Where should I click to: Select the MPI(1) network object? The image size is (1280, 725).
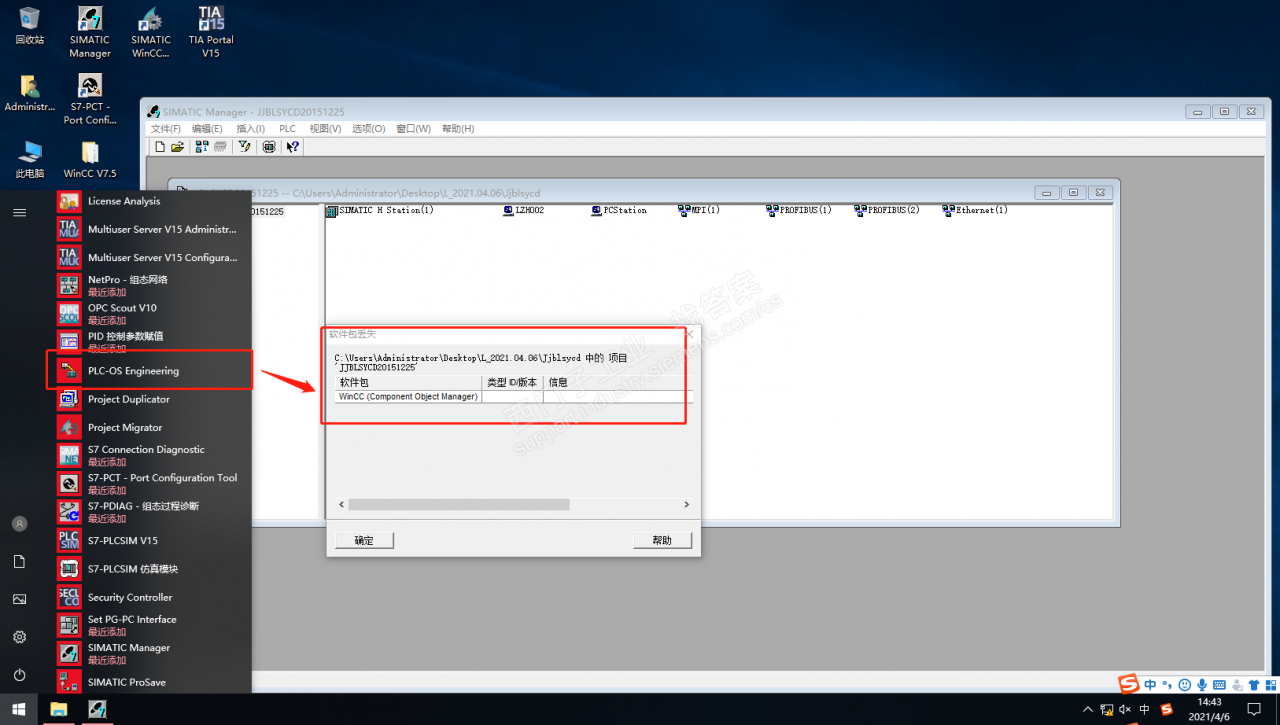pos(699,211)
